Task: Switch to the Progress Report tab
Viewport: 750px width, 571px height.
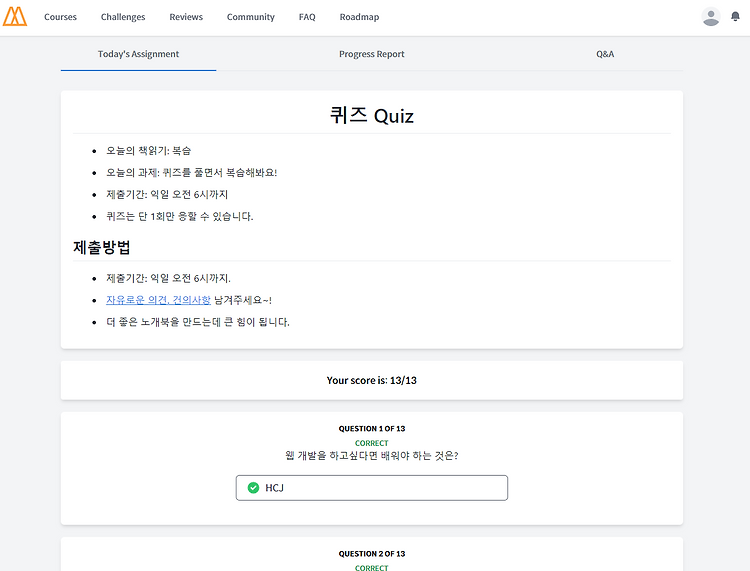Action: [372, 54]
